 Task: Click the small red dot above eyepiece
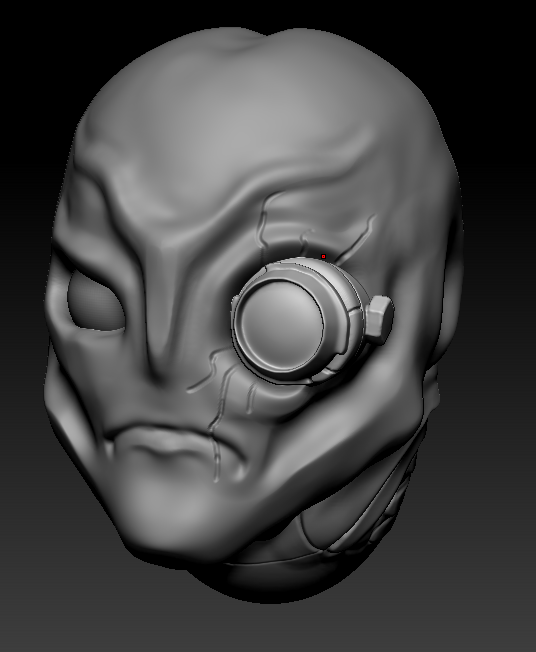[x=324, y=257]
